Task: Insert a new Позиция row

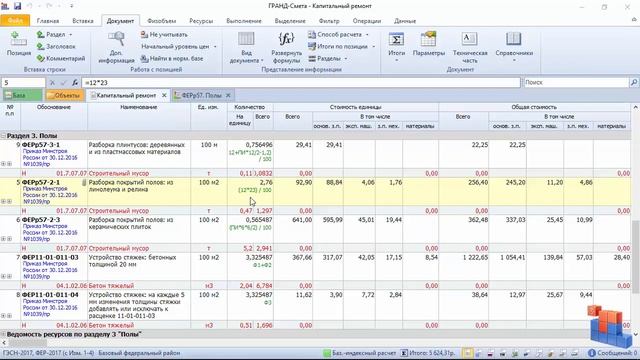Action: click(18, 44)
